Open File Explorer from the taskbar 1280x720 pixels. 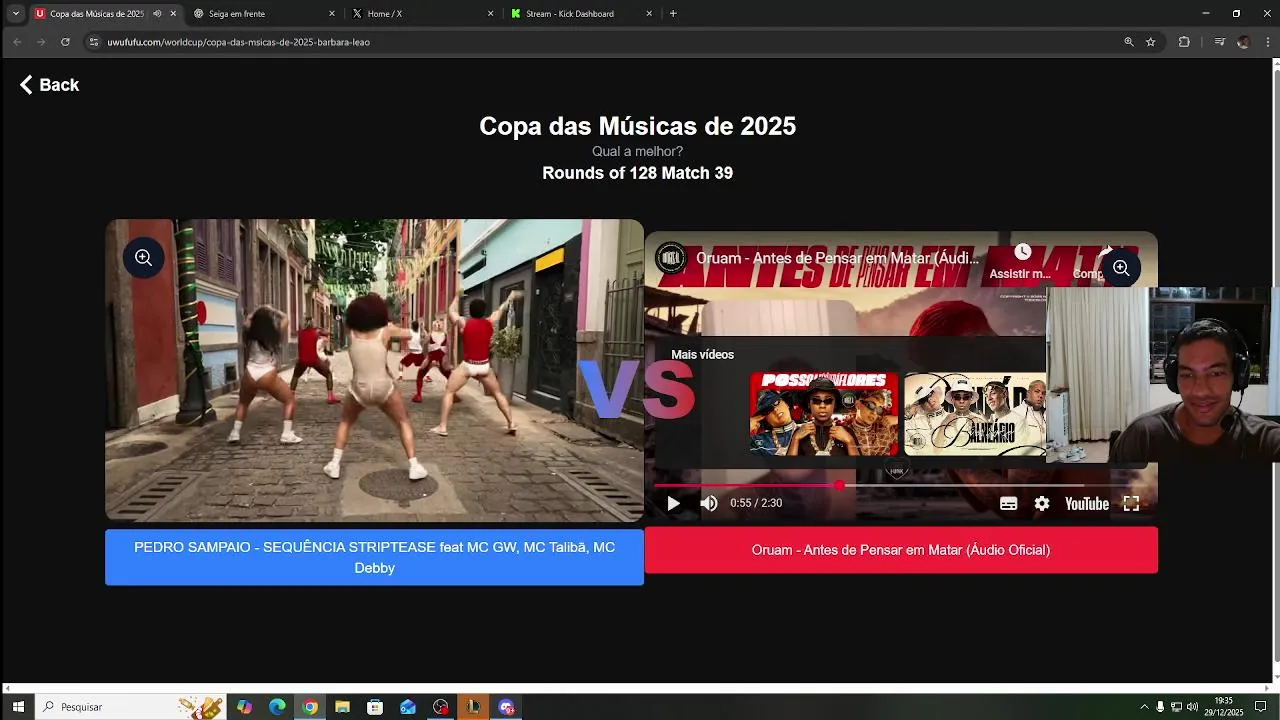tap(342, 707)
